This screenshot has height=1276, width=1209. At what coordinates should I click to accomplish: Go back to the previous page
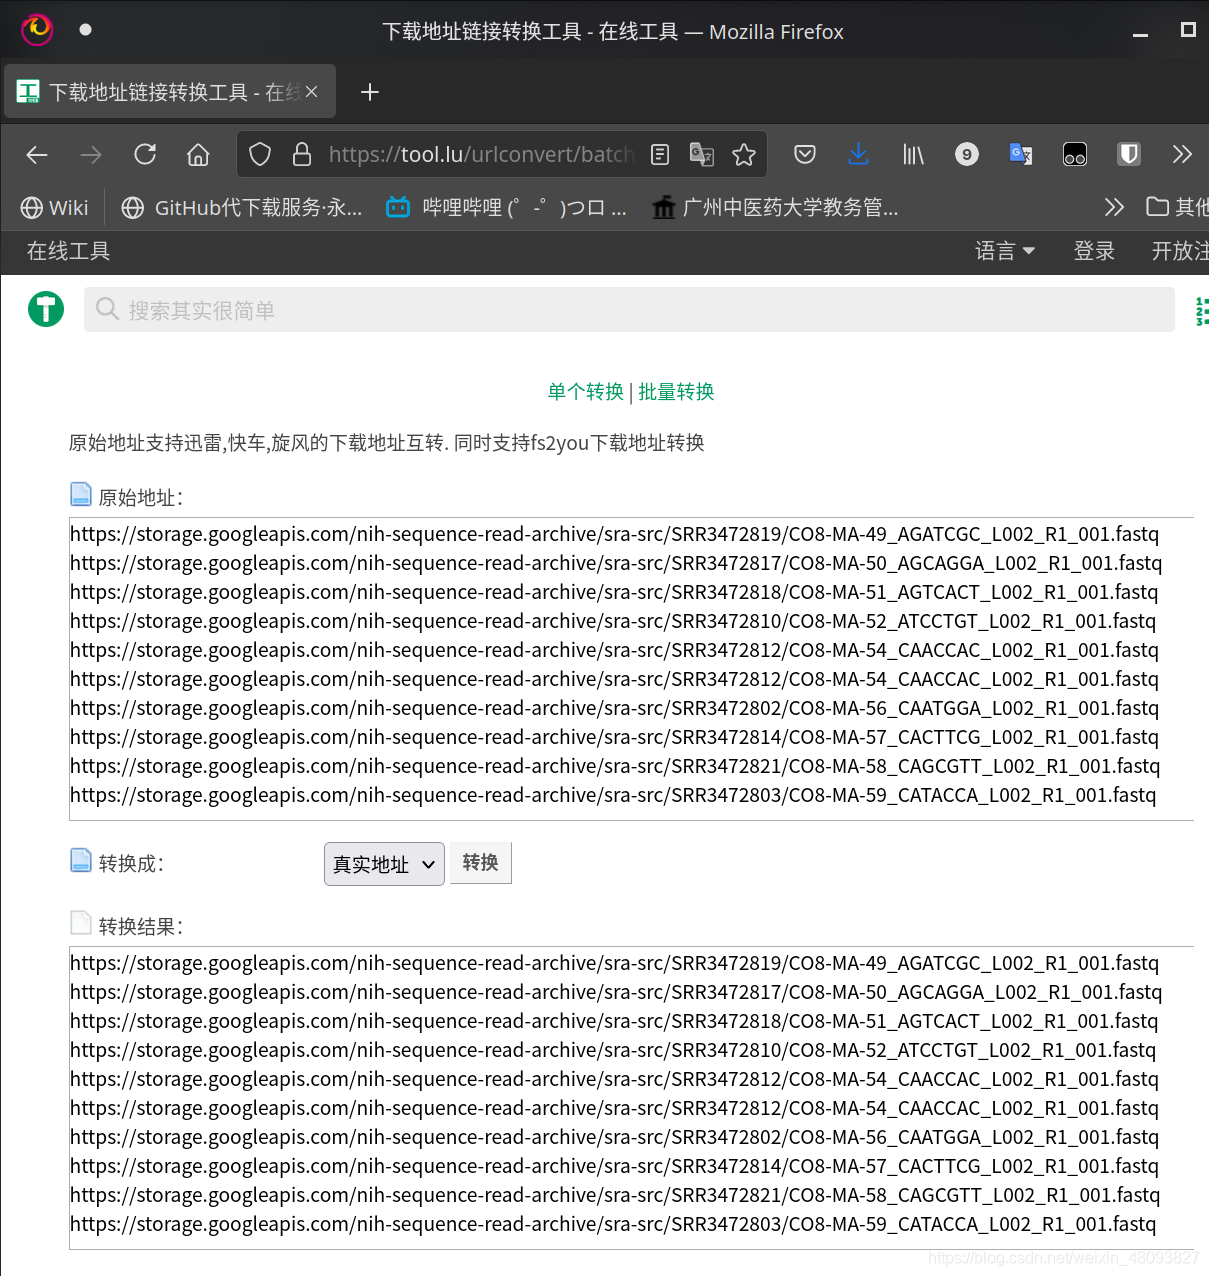(x=37, y=154)
